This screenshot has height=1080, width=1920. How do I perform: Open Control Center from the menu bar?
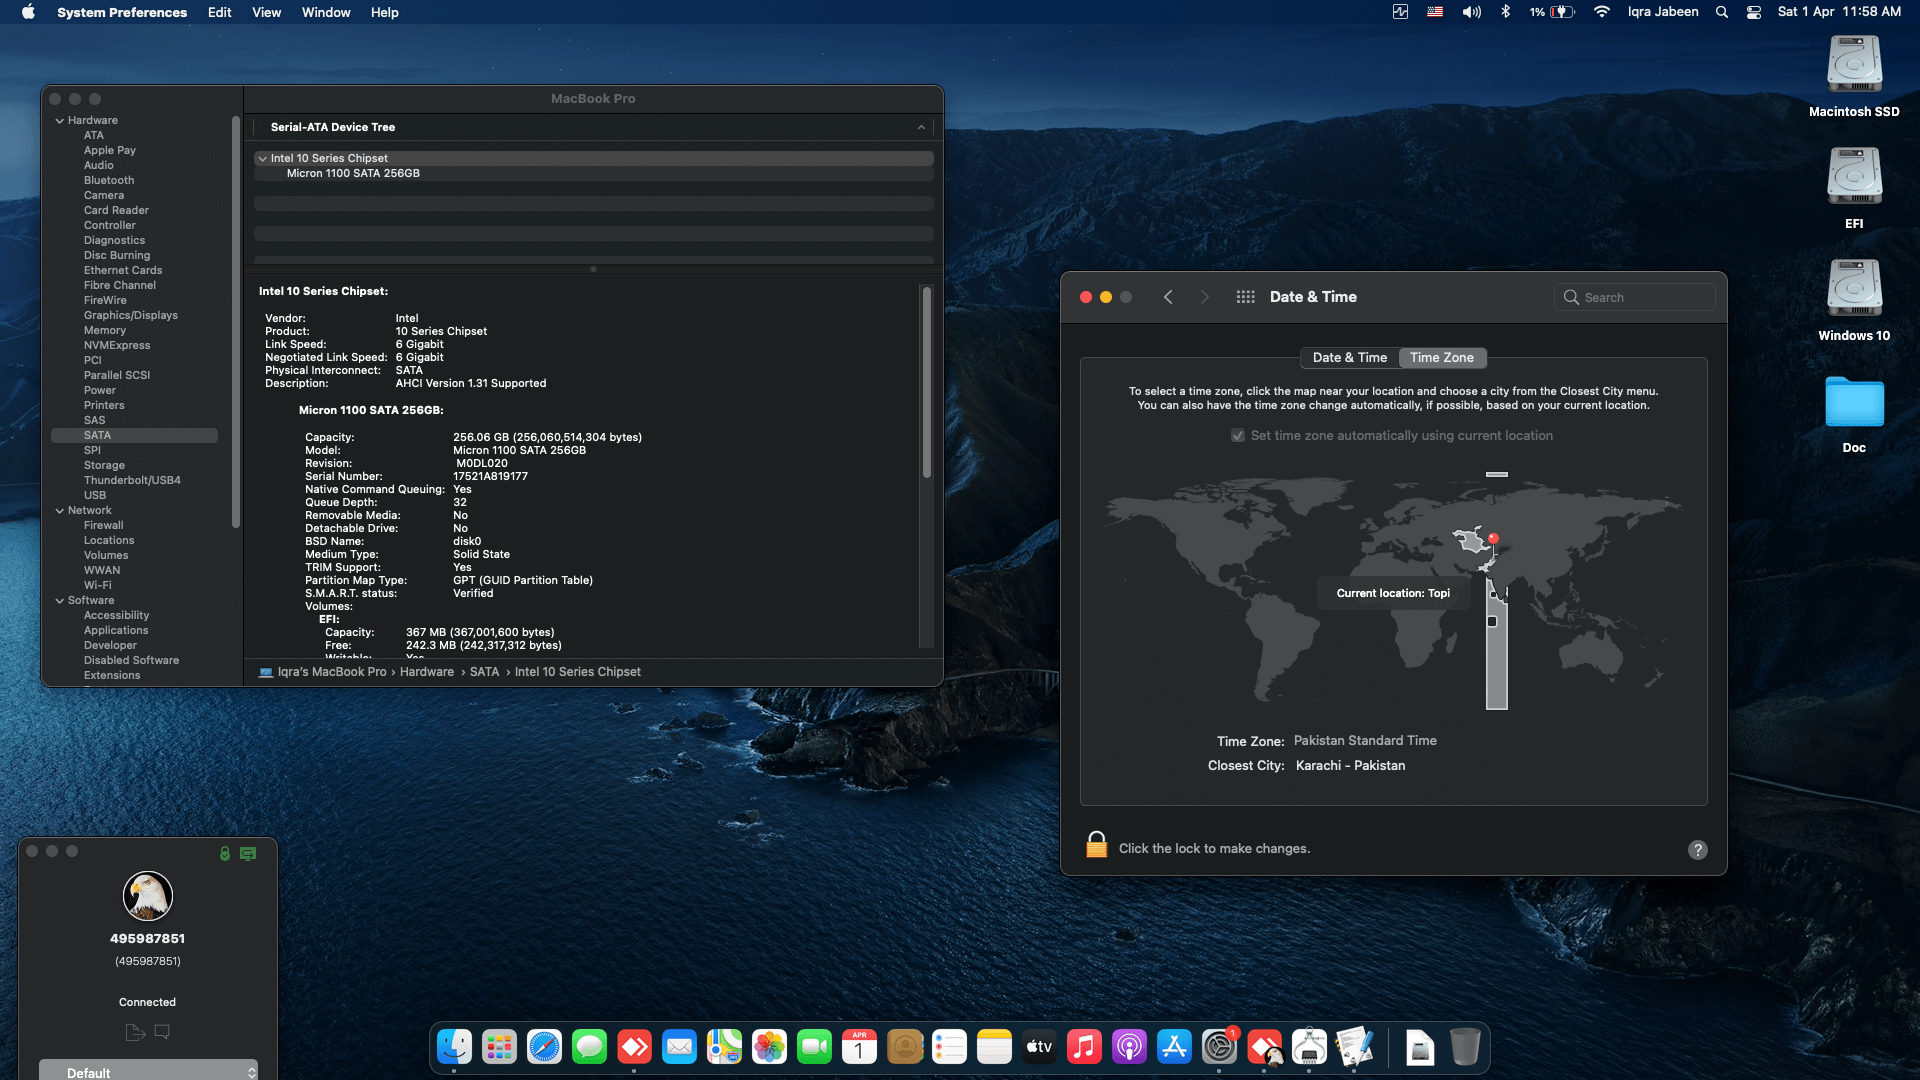1753,12
